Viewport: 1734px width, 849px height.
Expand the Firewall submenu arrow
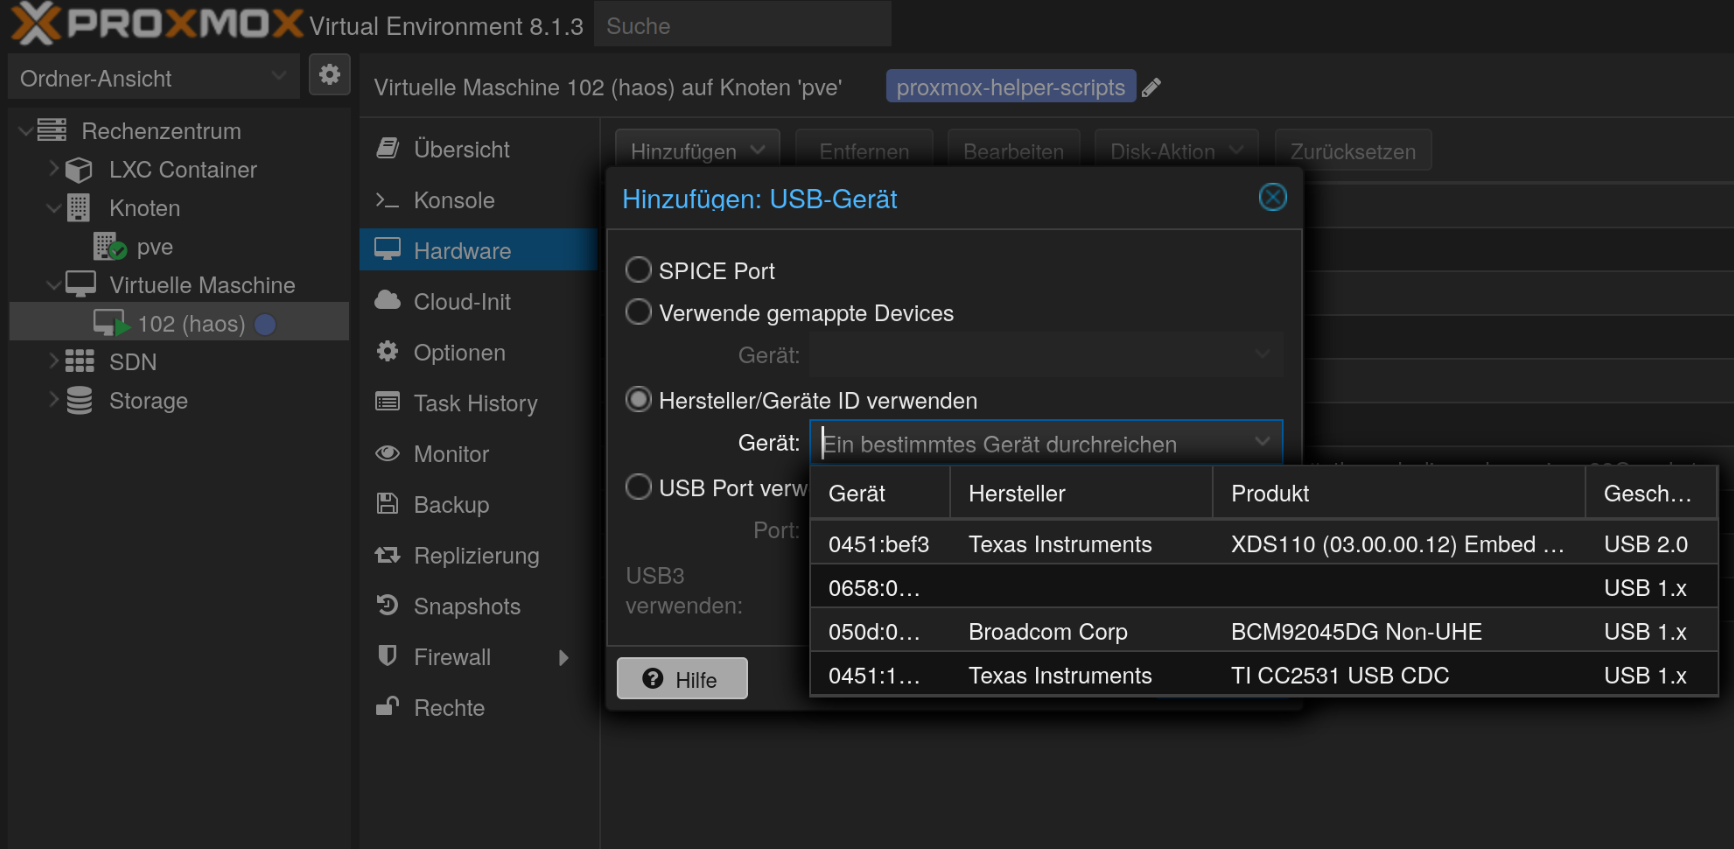coord(563,657)
